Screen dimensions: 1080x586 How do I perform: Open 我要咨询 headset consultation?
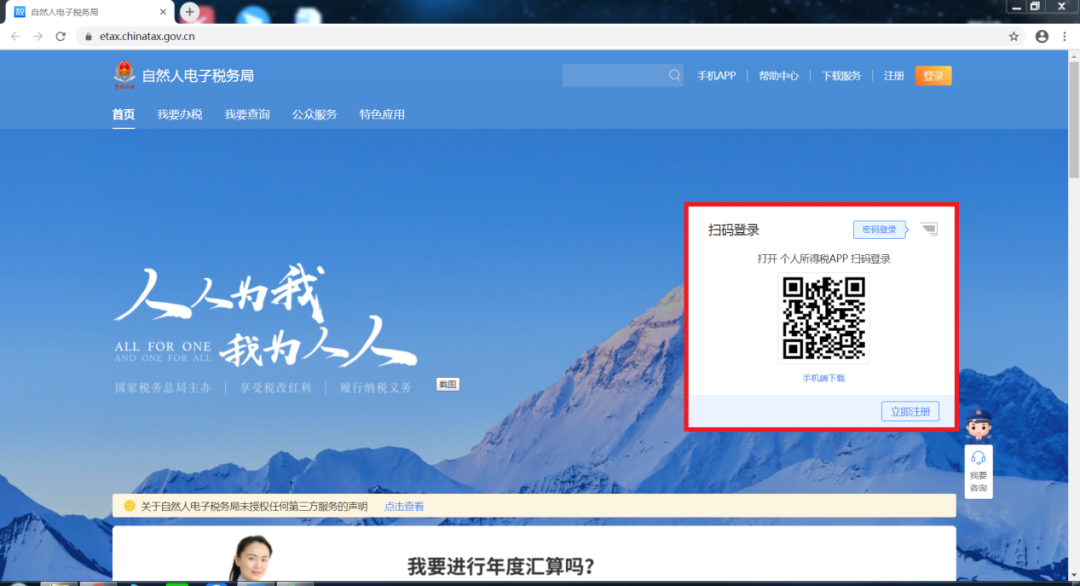978,472
